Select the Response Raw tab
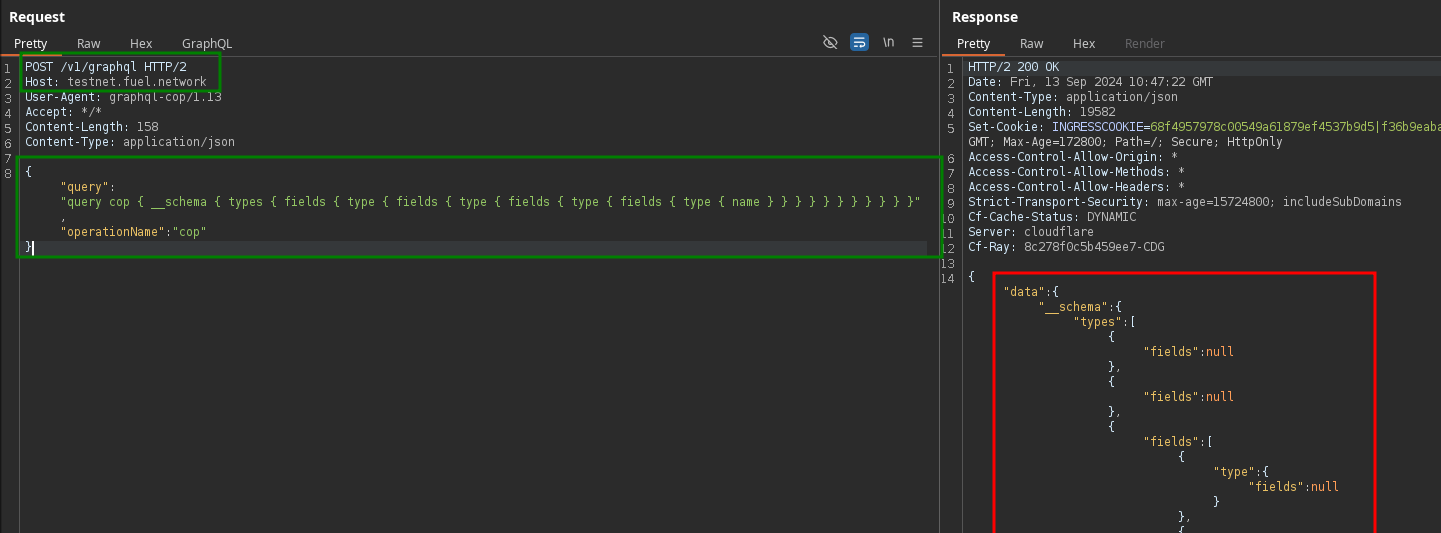Viewport: 1441px width, 533px height. [x=1032, y=44]
